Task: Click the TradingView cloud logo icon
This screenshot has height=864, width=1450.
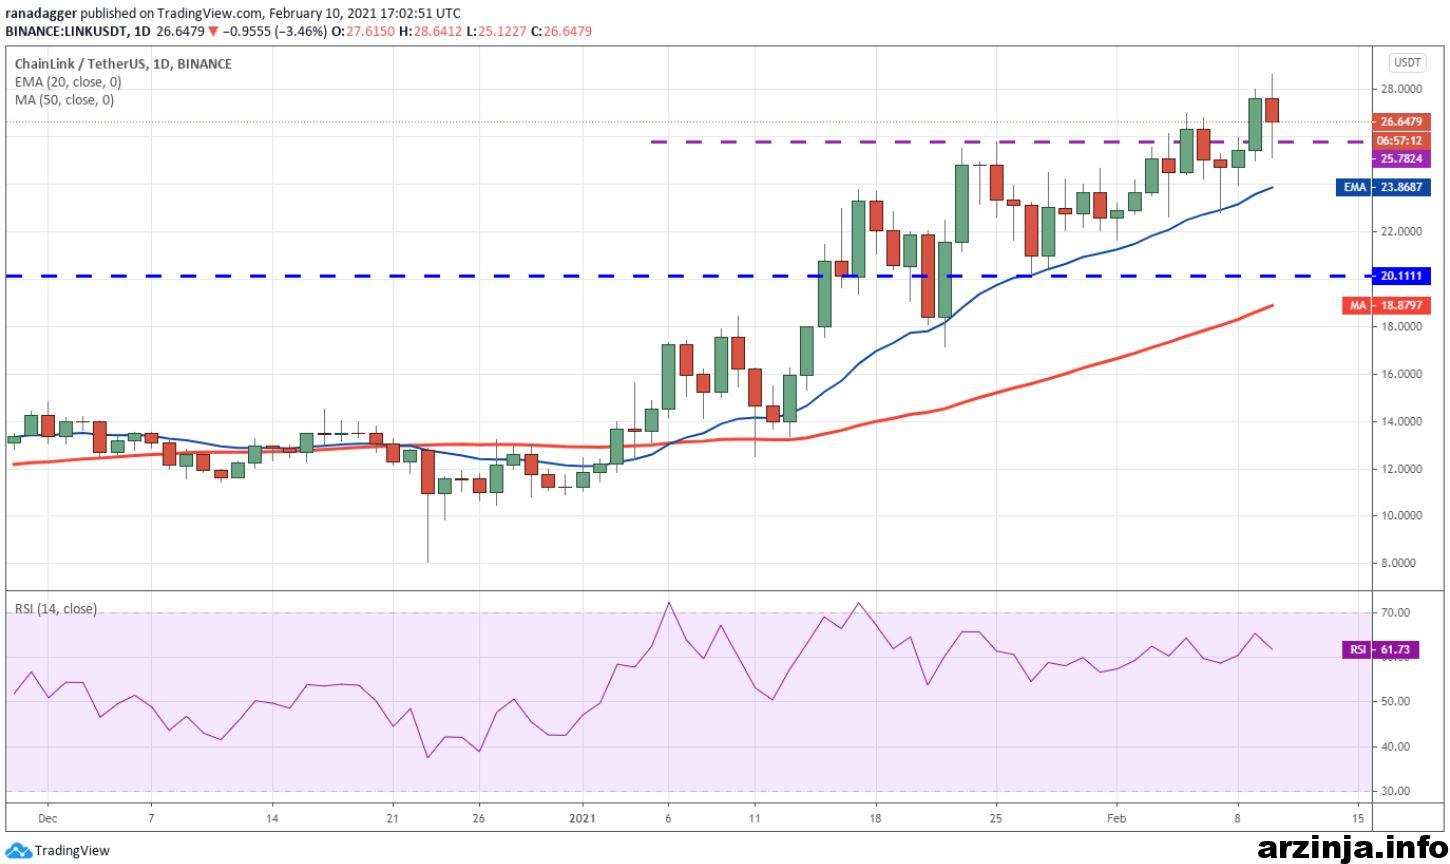Action: 19,851
